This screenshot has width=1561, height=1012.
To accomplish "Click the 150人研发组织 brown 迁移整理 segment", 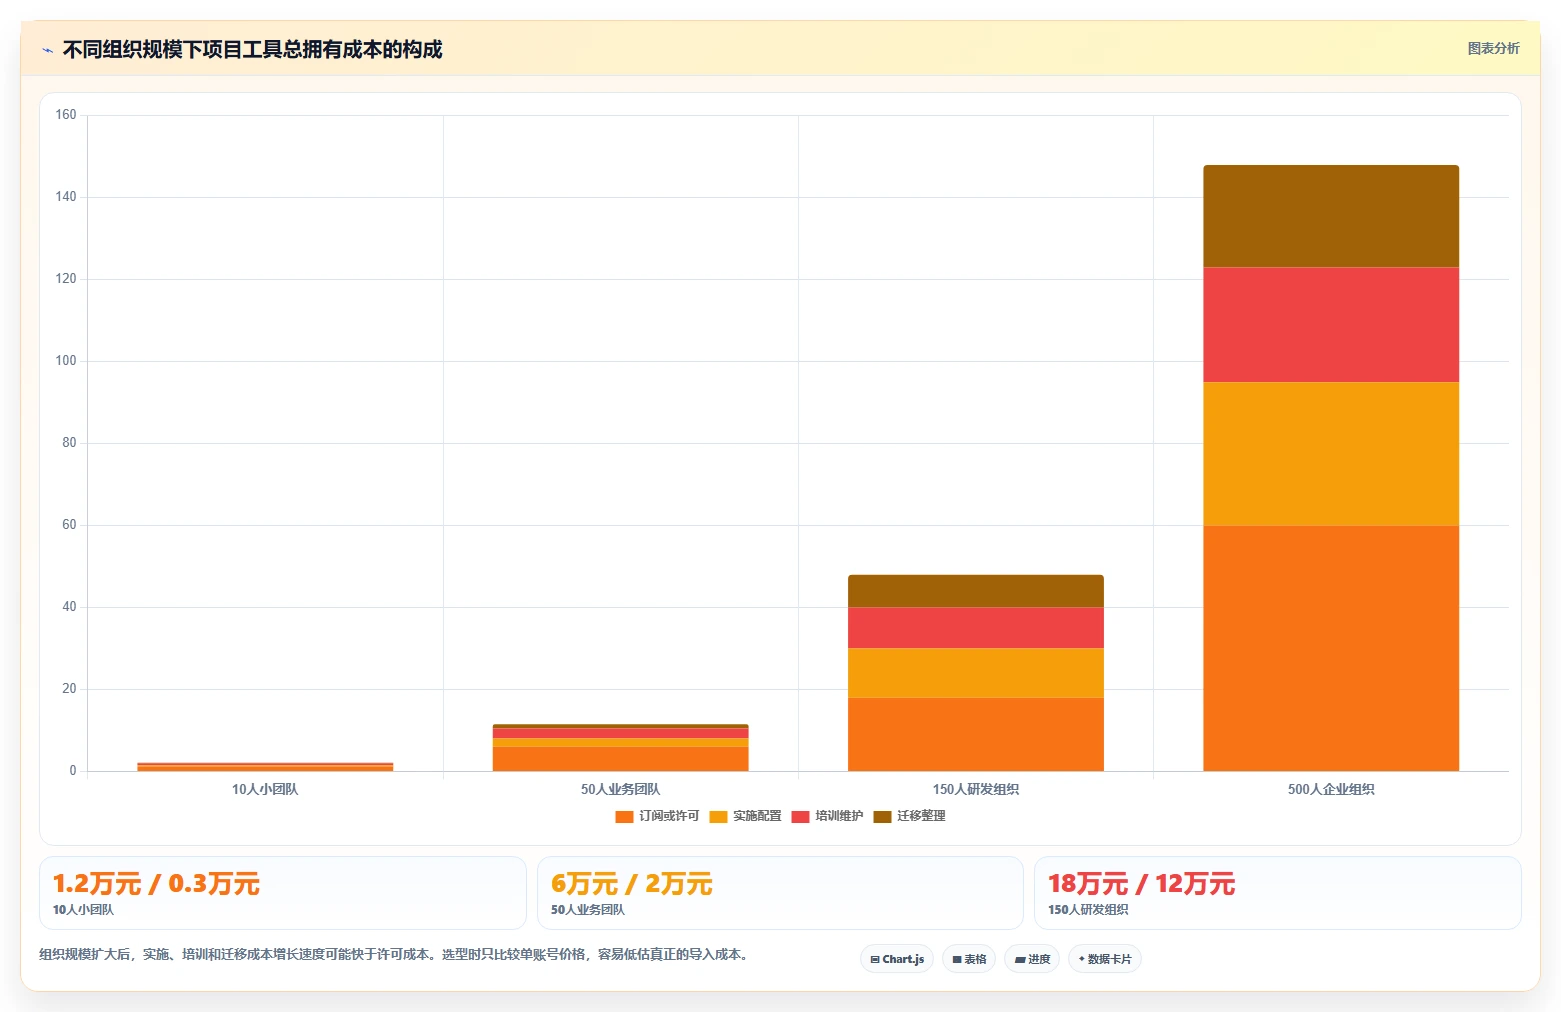I will 976,591.
